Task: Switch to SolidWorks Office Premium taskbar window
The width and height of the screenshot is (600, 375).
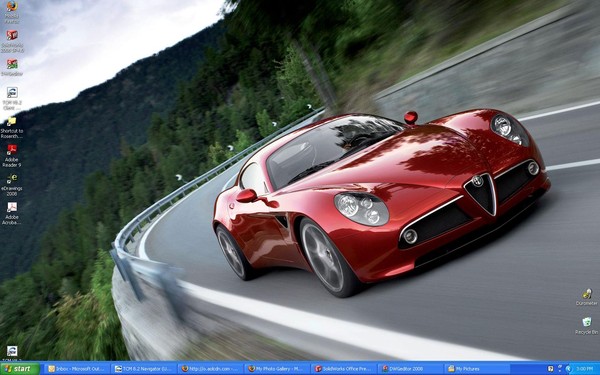Action: click(x=344, y=369)
